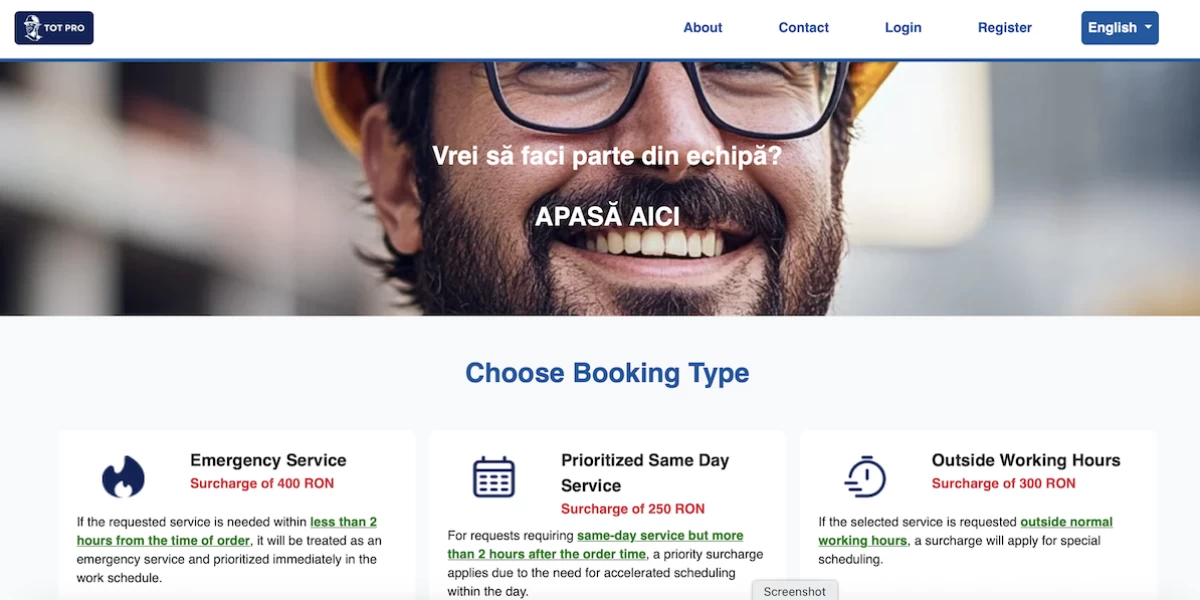Open the English language dropdown
This screenshot has width=1200, height=600.
[1120, 28]
